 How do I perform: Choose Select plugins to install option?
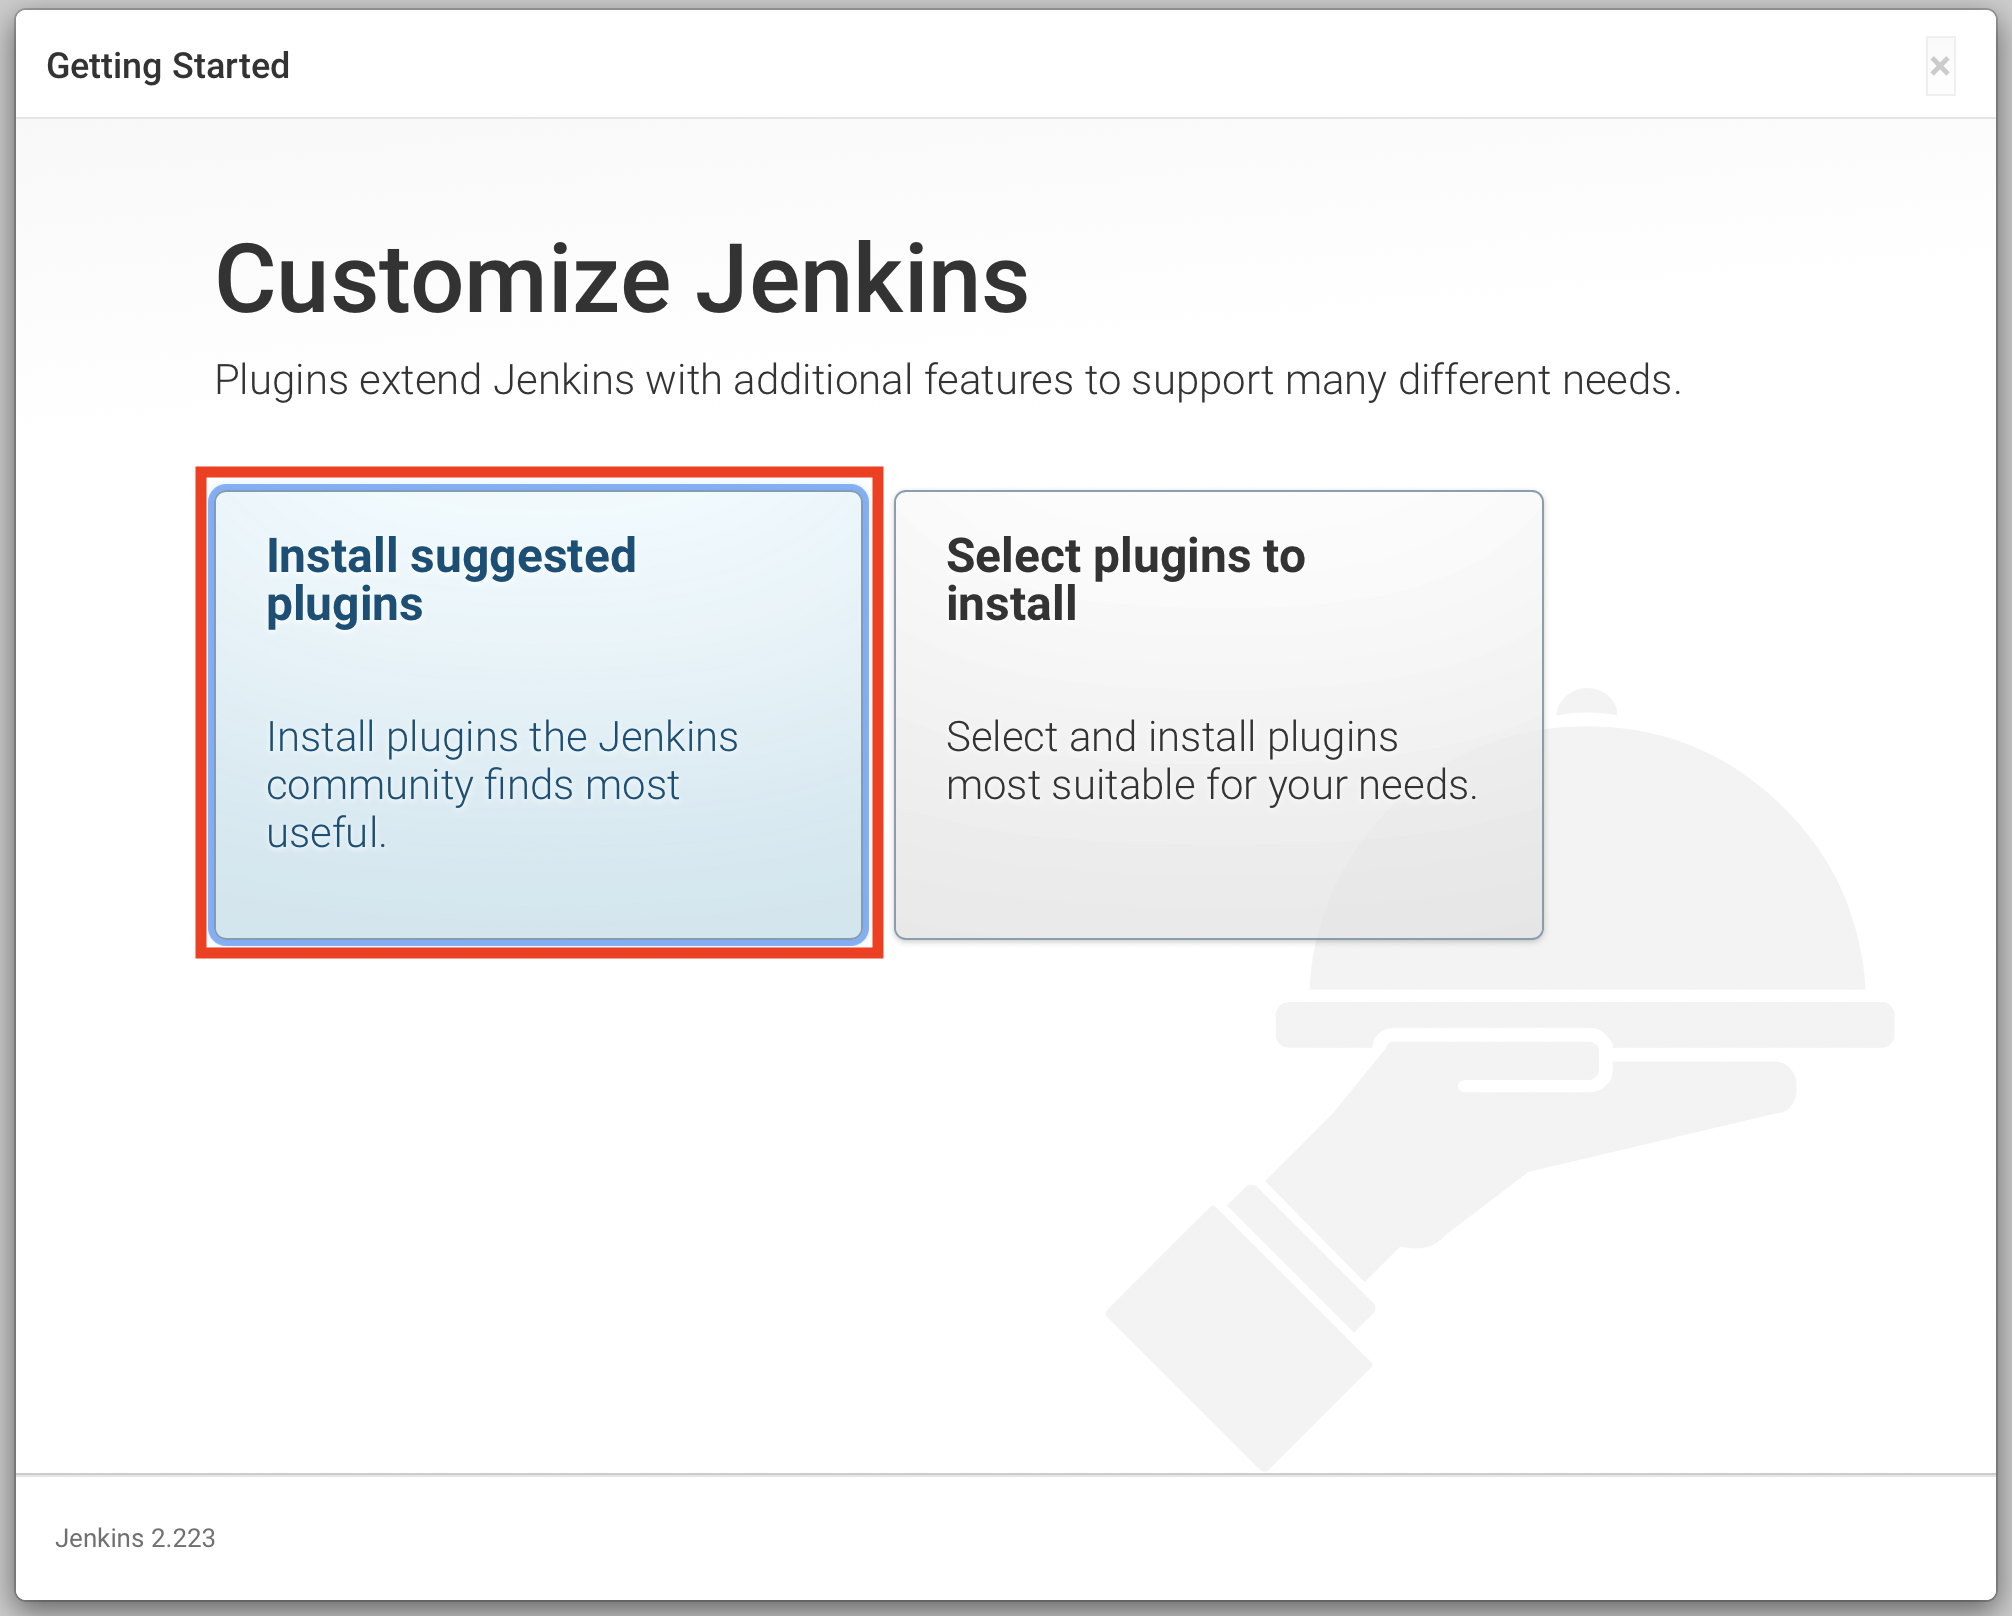(x=1218, y=714)
